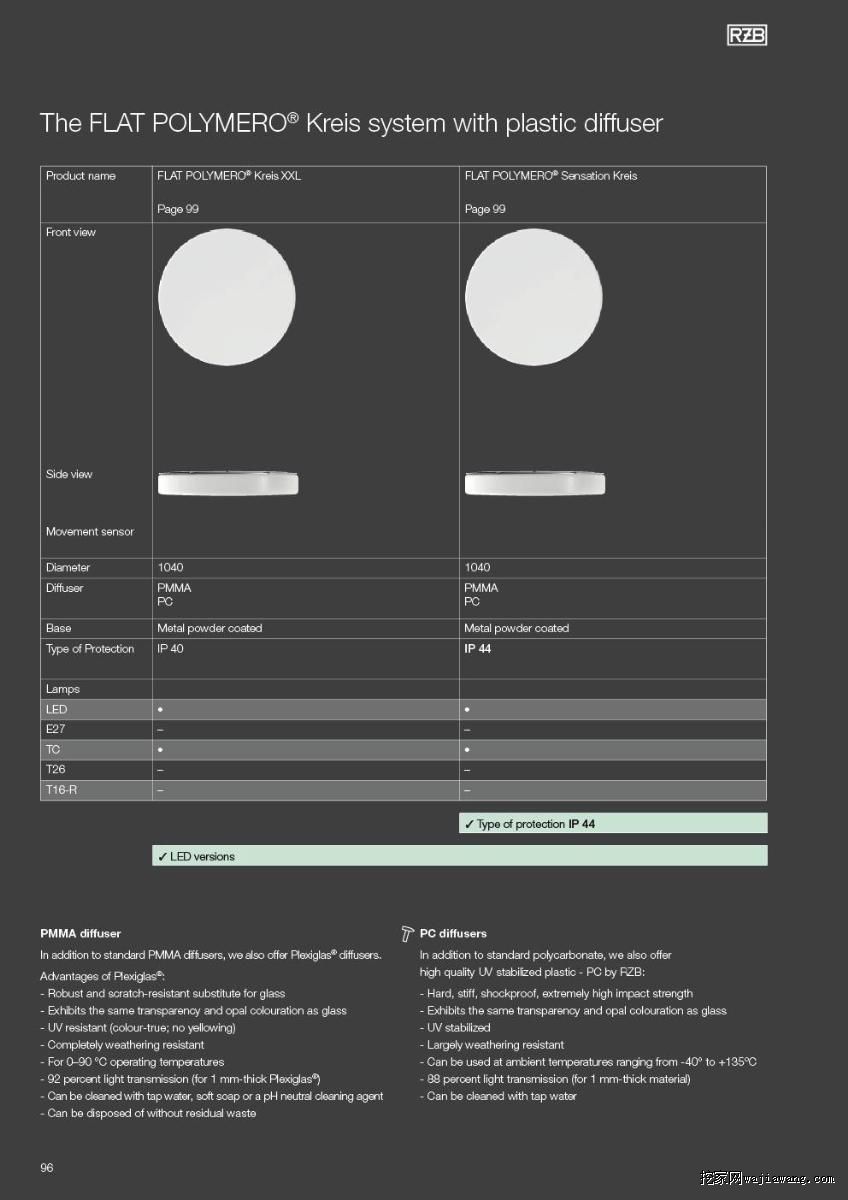Click 'Can be disposed of without residual waste'
Screen dimensions: 848x1200
(148, 1113)
